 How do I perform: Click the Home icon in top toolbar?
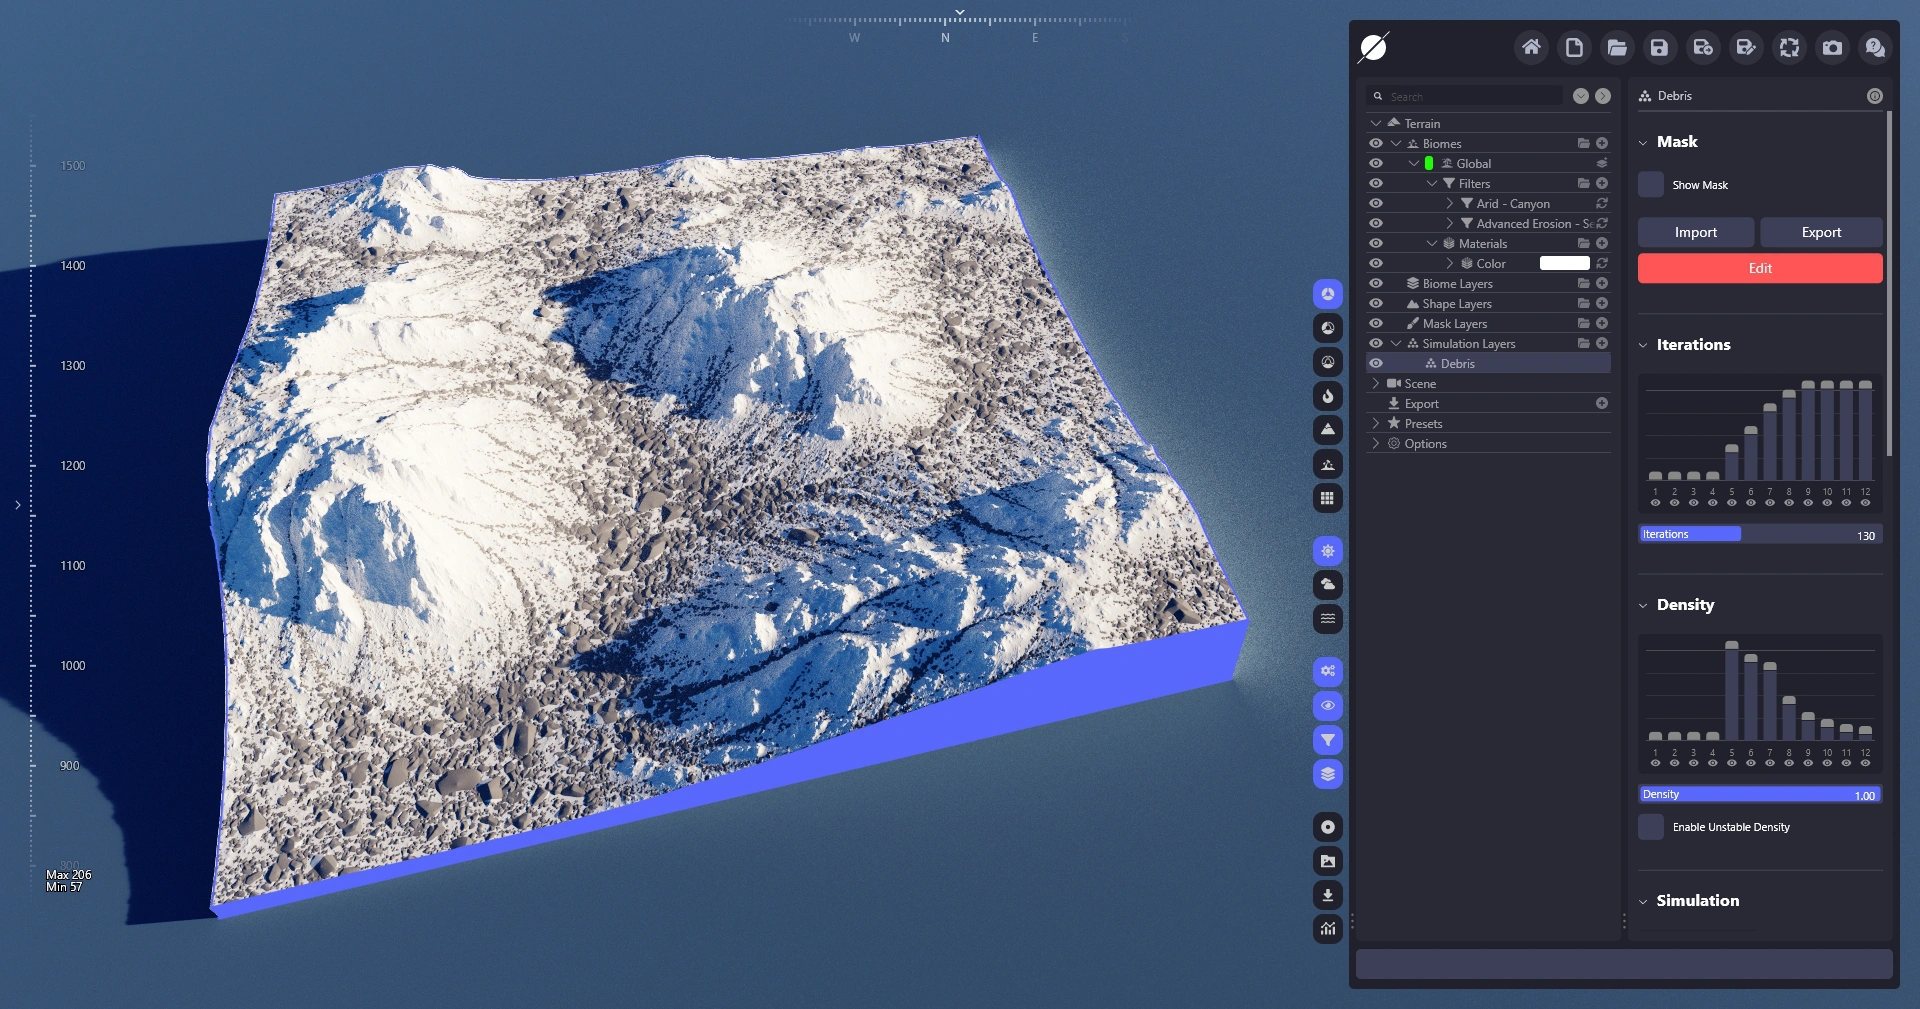1531,47
